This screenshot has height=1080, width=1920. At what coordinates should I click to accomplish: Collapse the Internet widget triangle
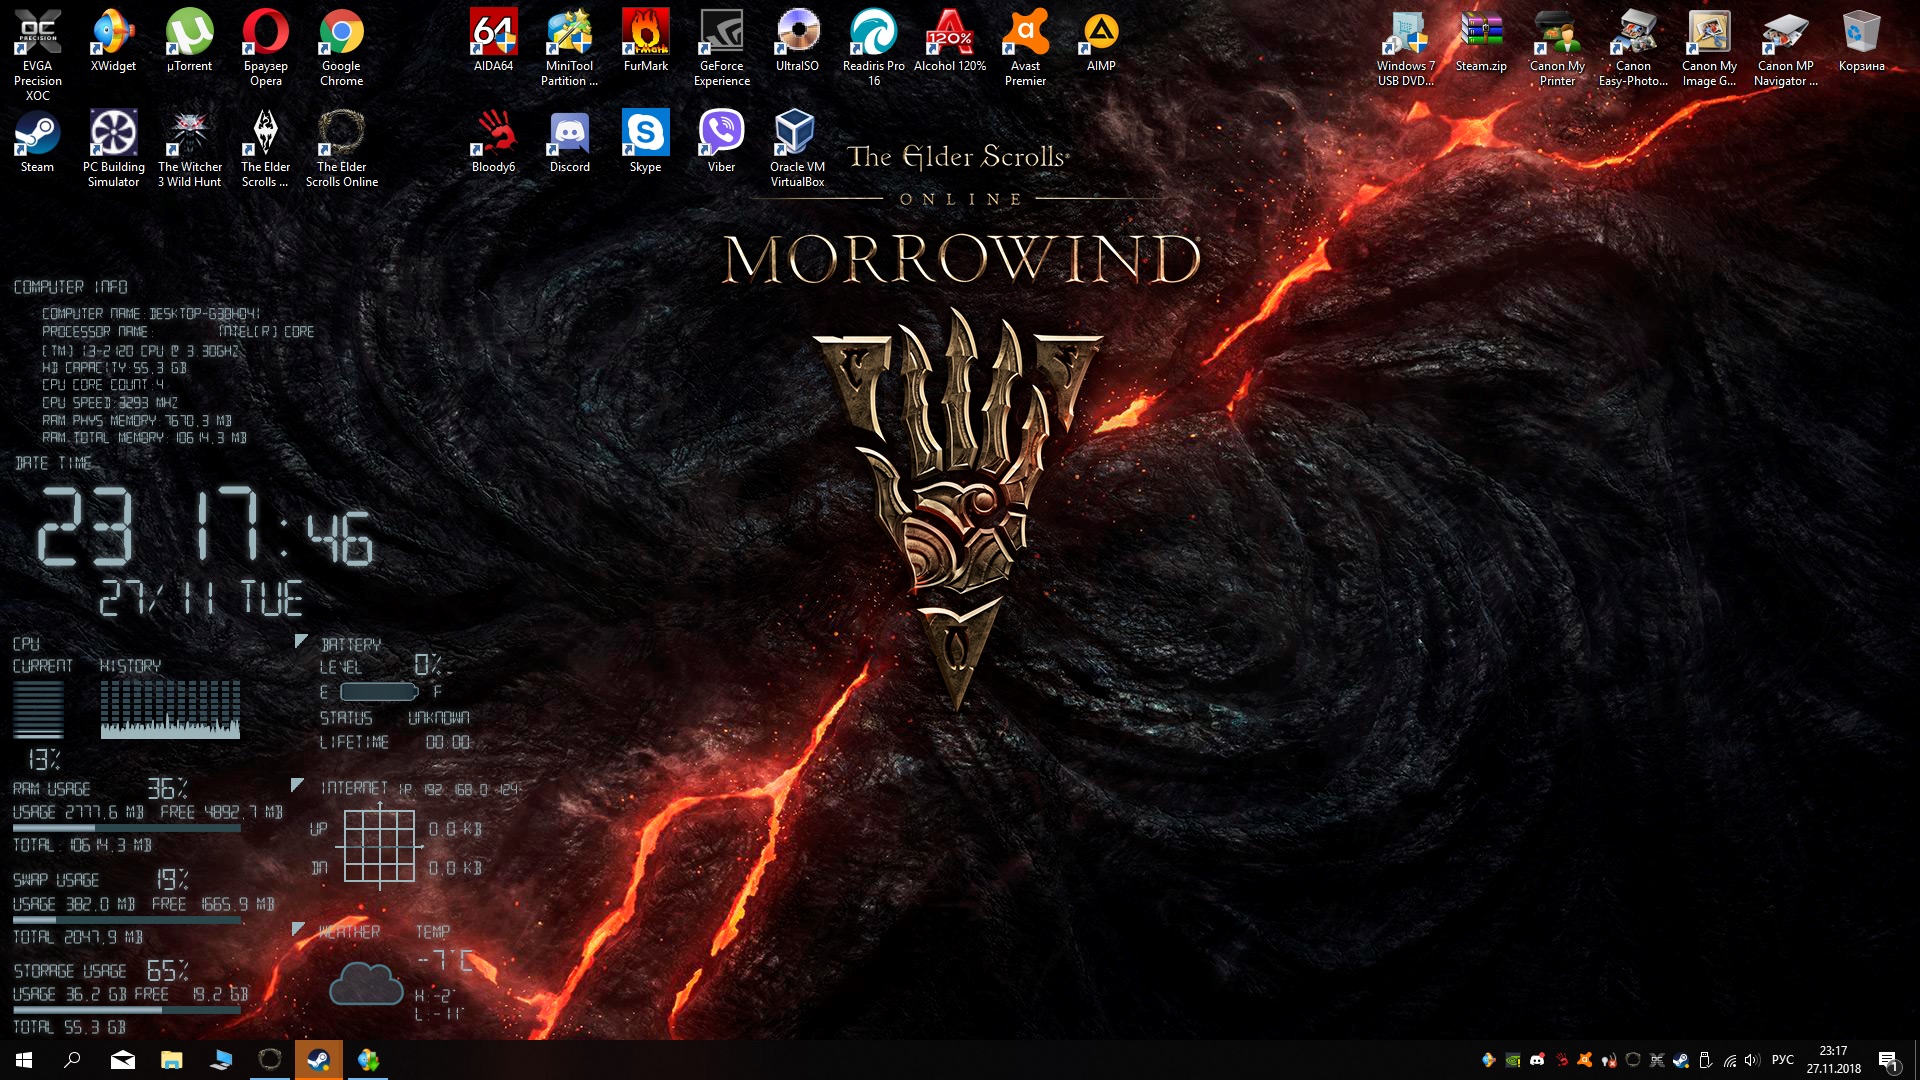297,785
